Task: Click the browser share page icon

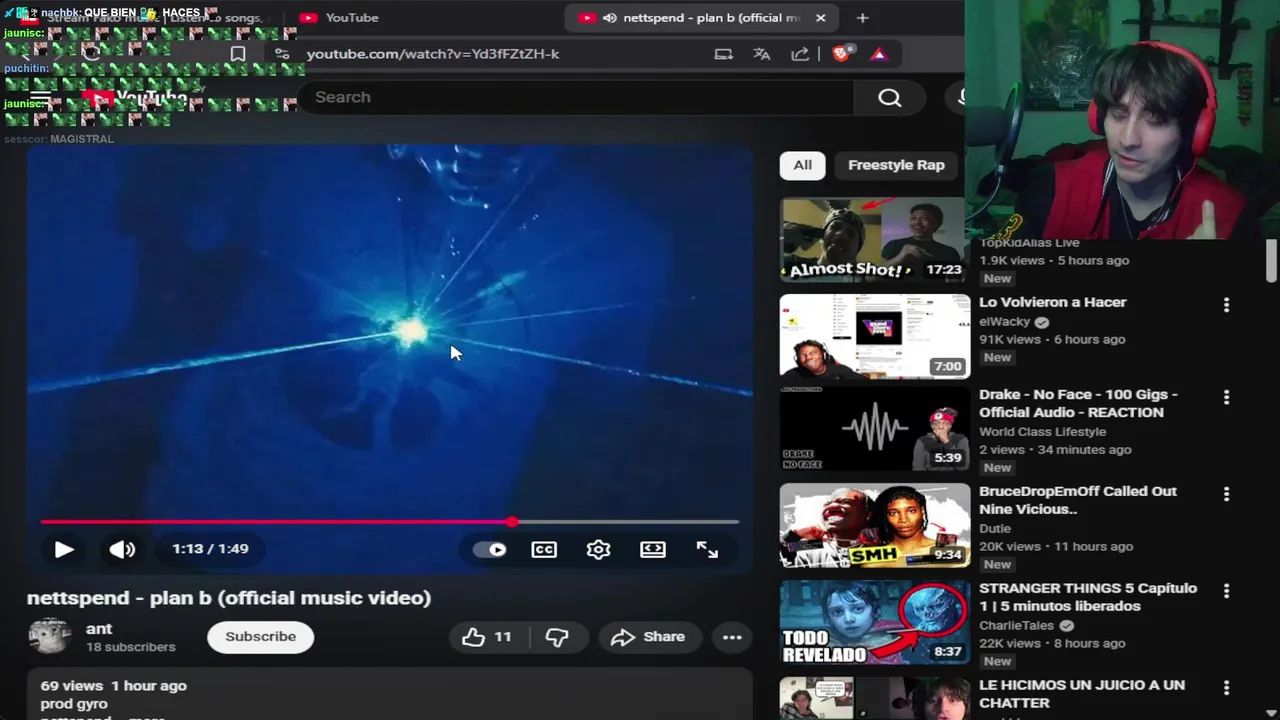Action: [800, 54]
